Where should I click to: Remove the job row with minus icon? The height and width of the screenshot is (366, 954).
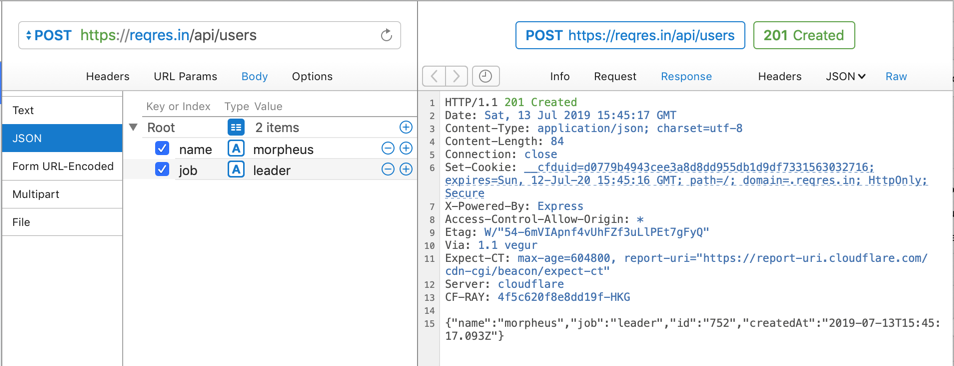[388, 170]
